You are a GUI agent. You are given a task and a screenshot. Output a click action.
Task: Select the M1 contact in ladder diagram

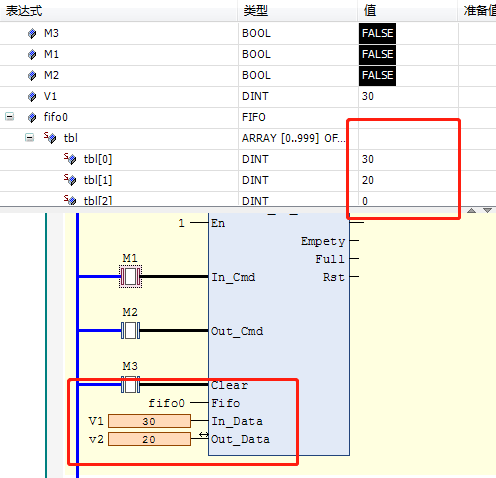131,276
